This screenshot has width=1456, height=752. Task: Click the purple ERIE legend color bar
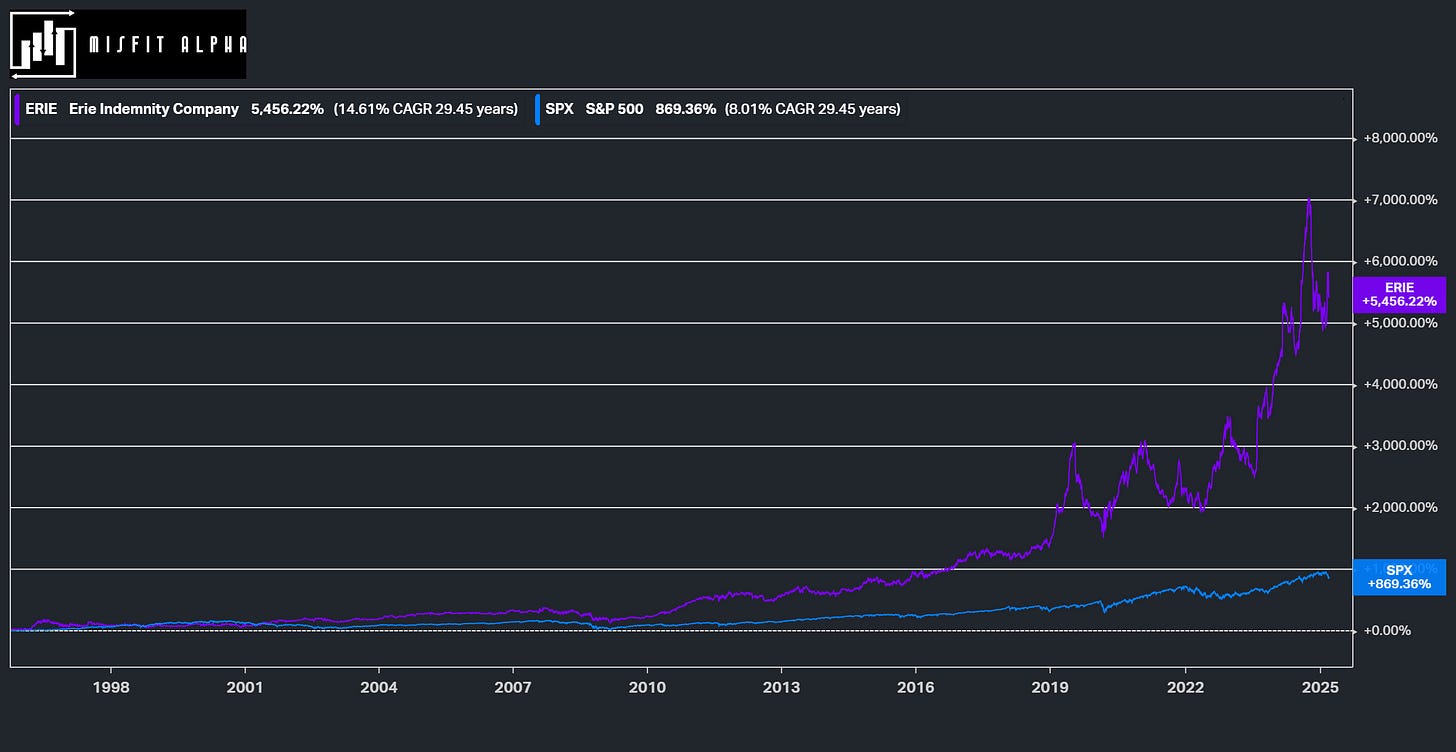click(x=17, y=108)
